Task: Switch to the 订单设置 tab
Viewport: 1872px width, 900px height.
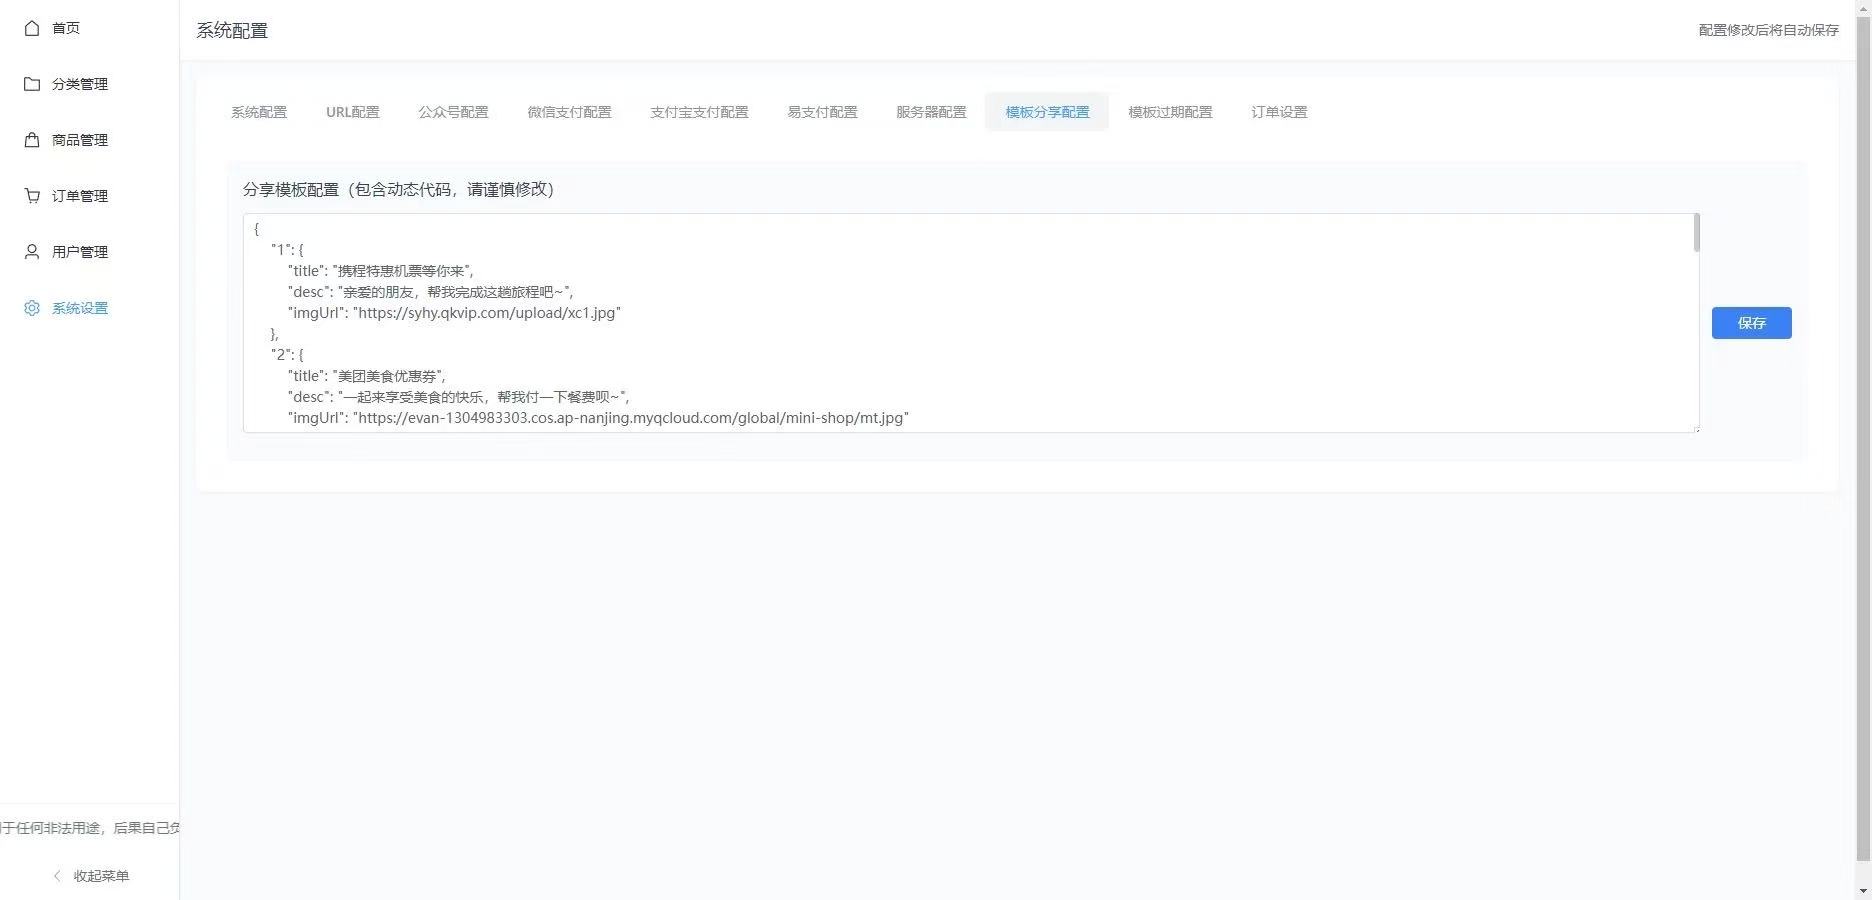Action: click(x=1279, y=112)
